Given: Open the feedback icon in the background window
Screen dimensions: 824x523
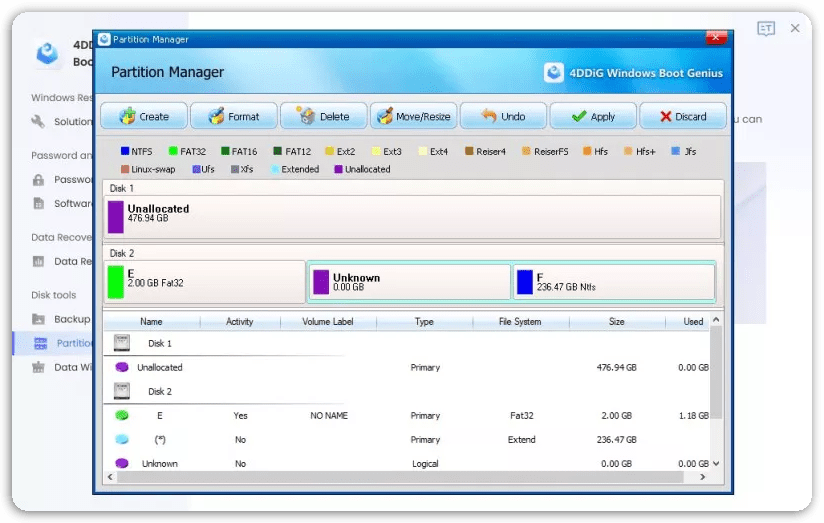Looking at the screenshot, I should tap(766, 28).
